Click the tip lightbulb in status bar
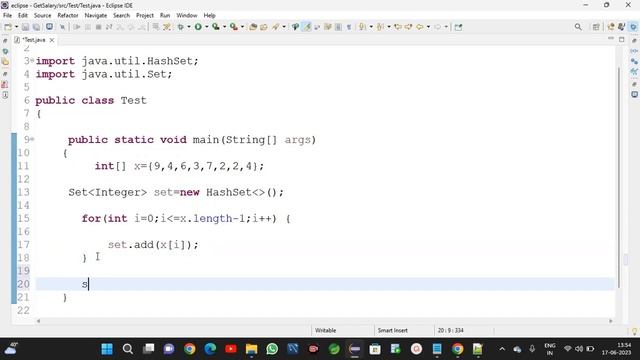 (634, 331)
